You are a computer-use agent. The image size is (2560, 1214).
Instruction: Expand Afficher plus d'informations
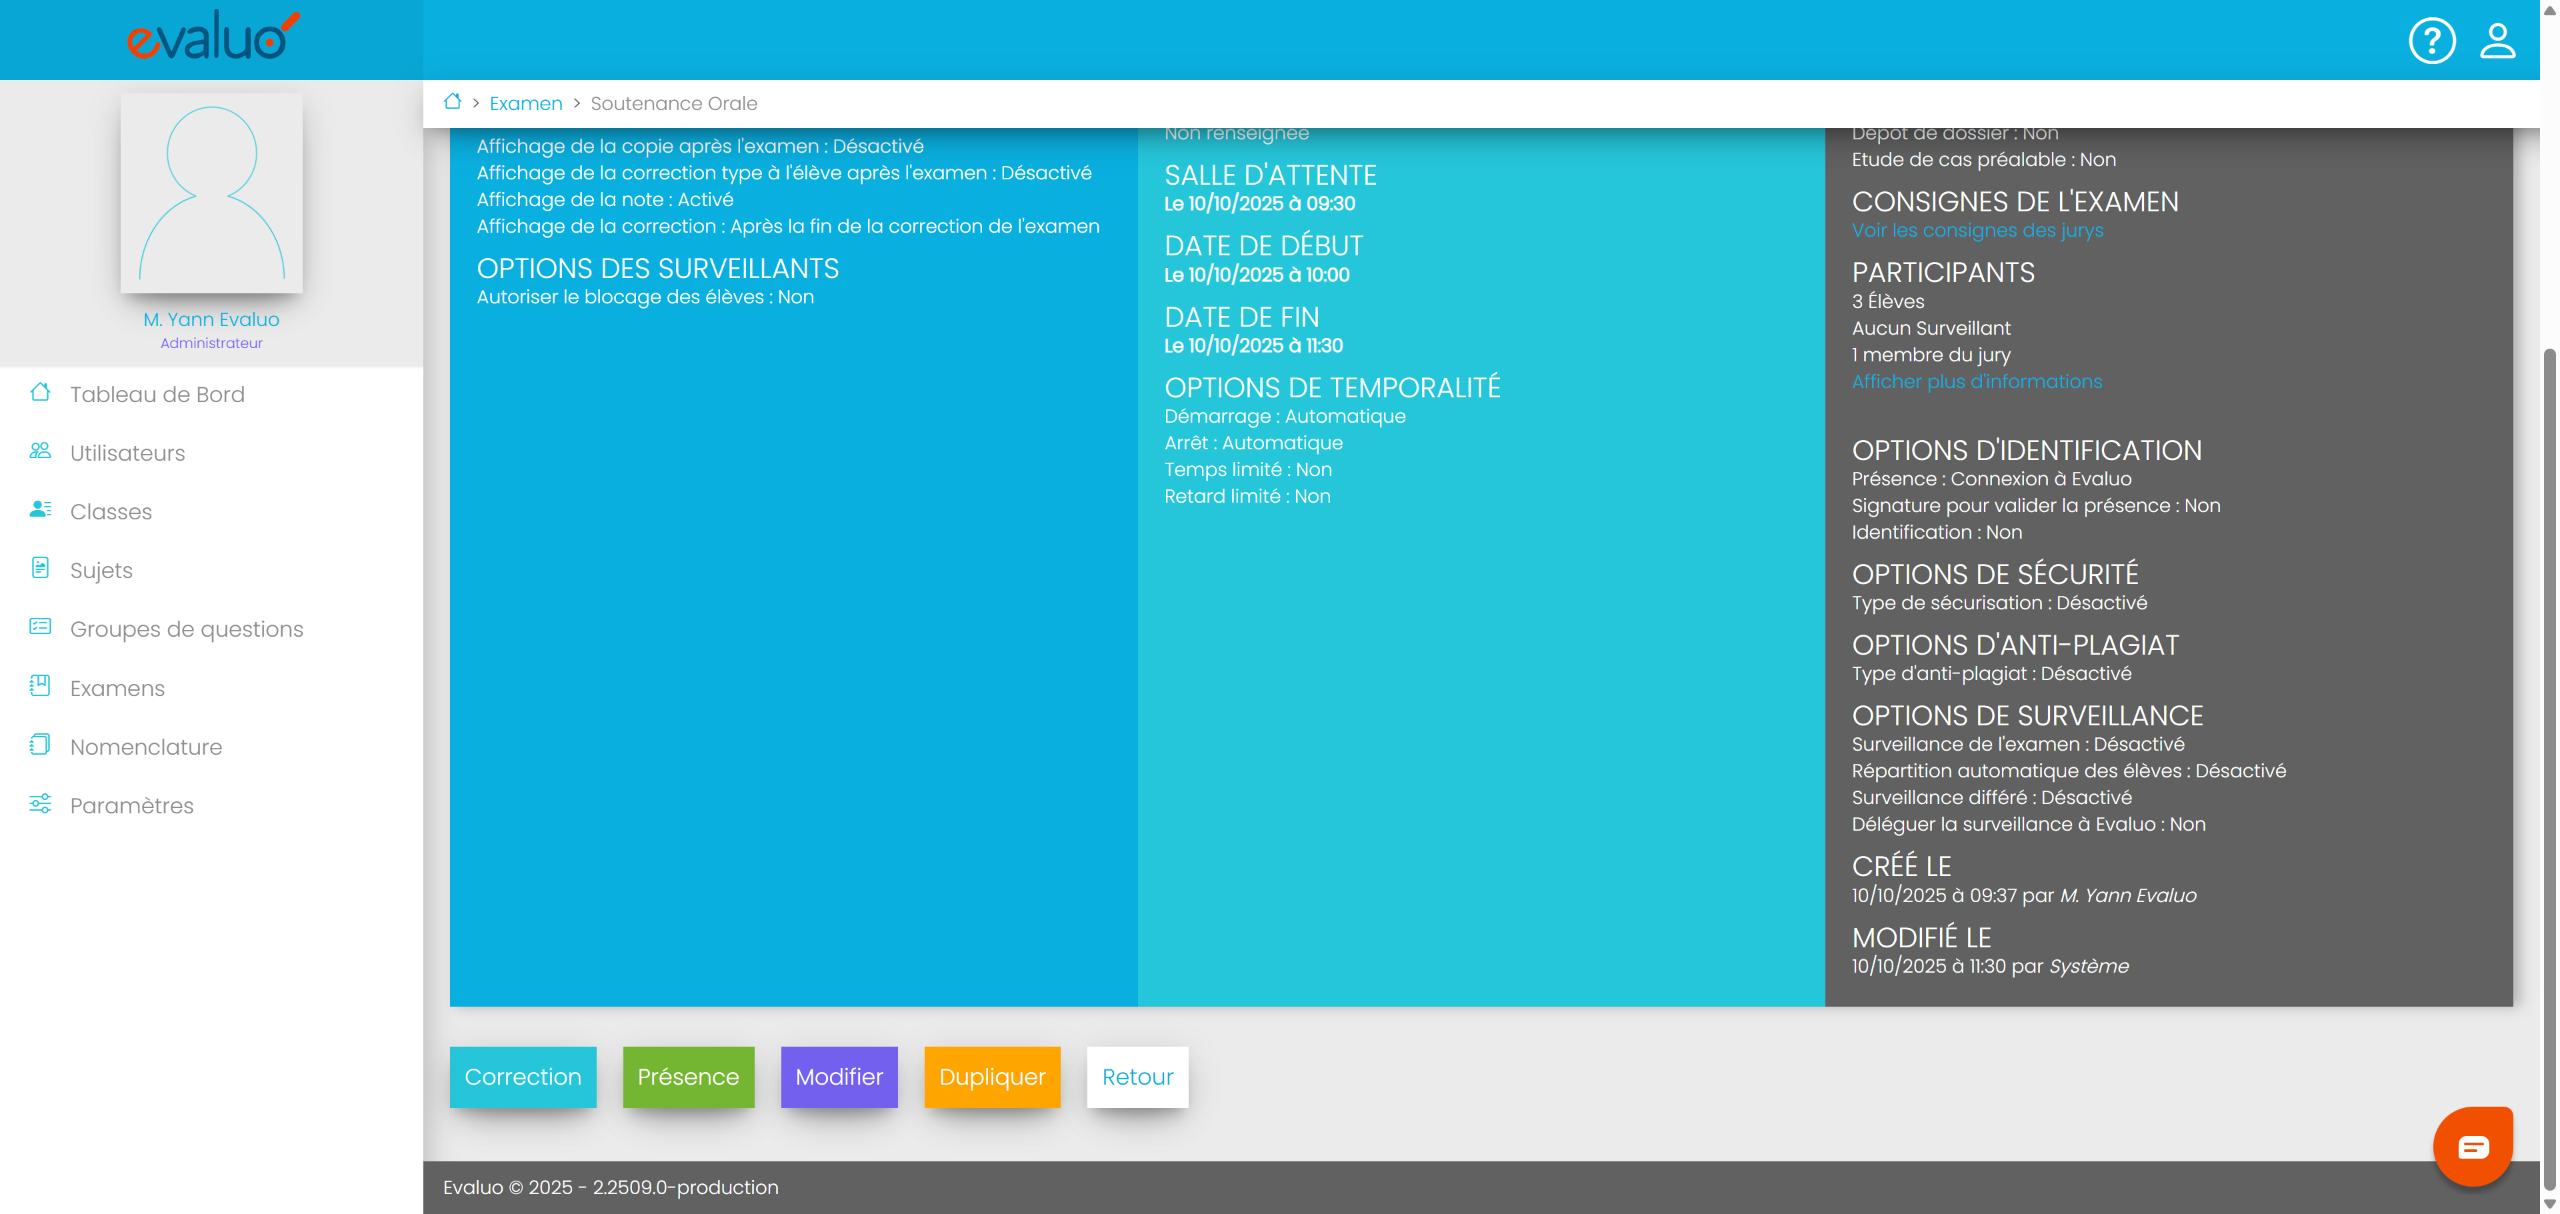[x=1976, y=381]
